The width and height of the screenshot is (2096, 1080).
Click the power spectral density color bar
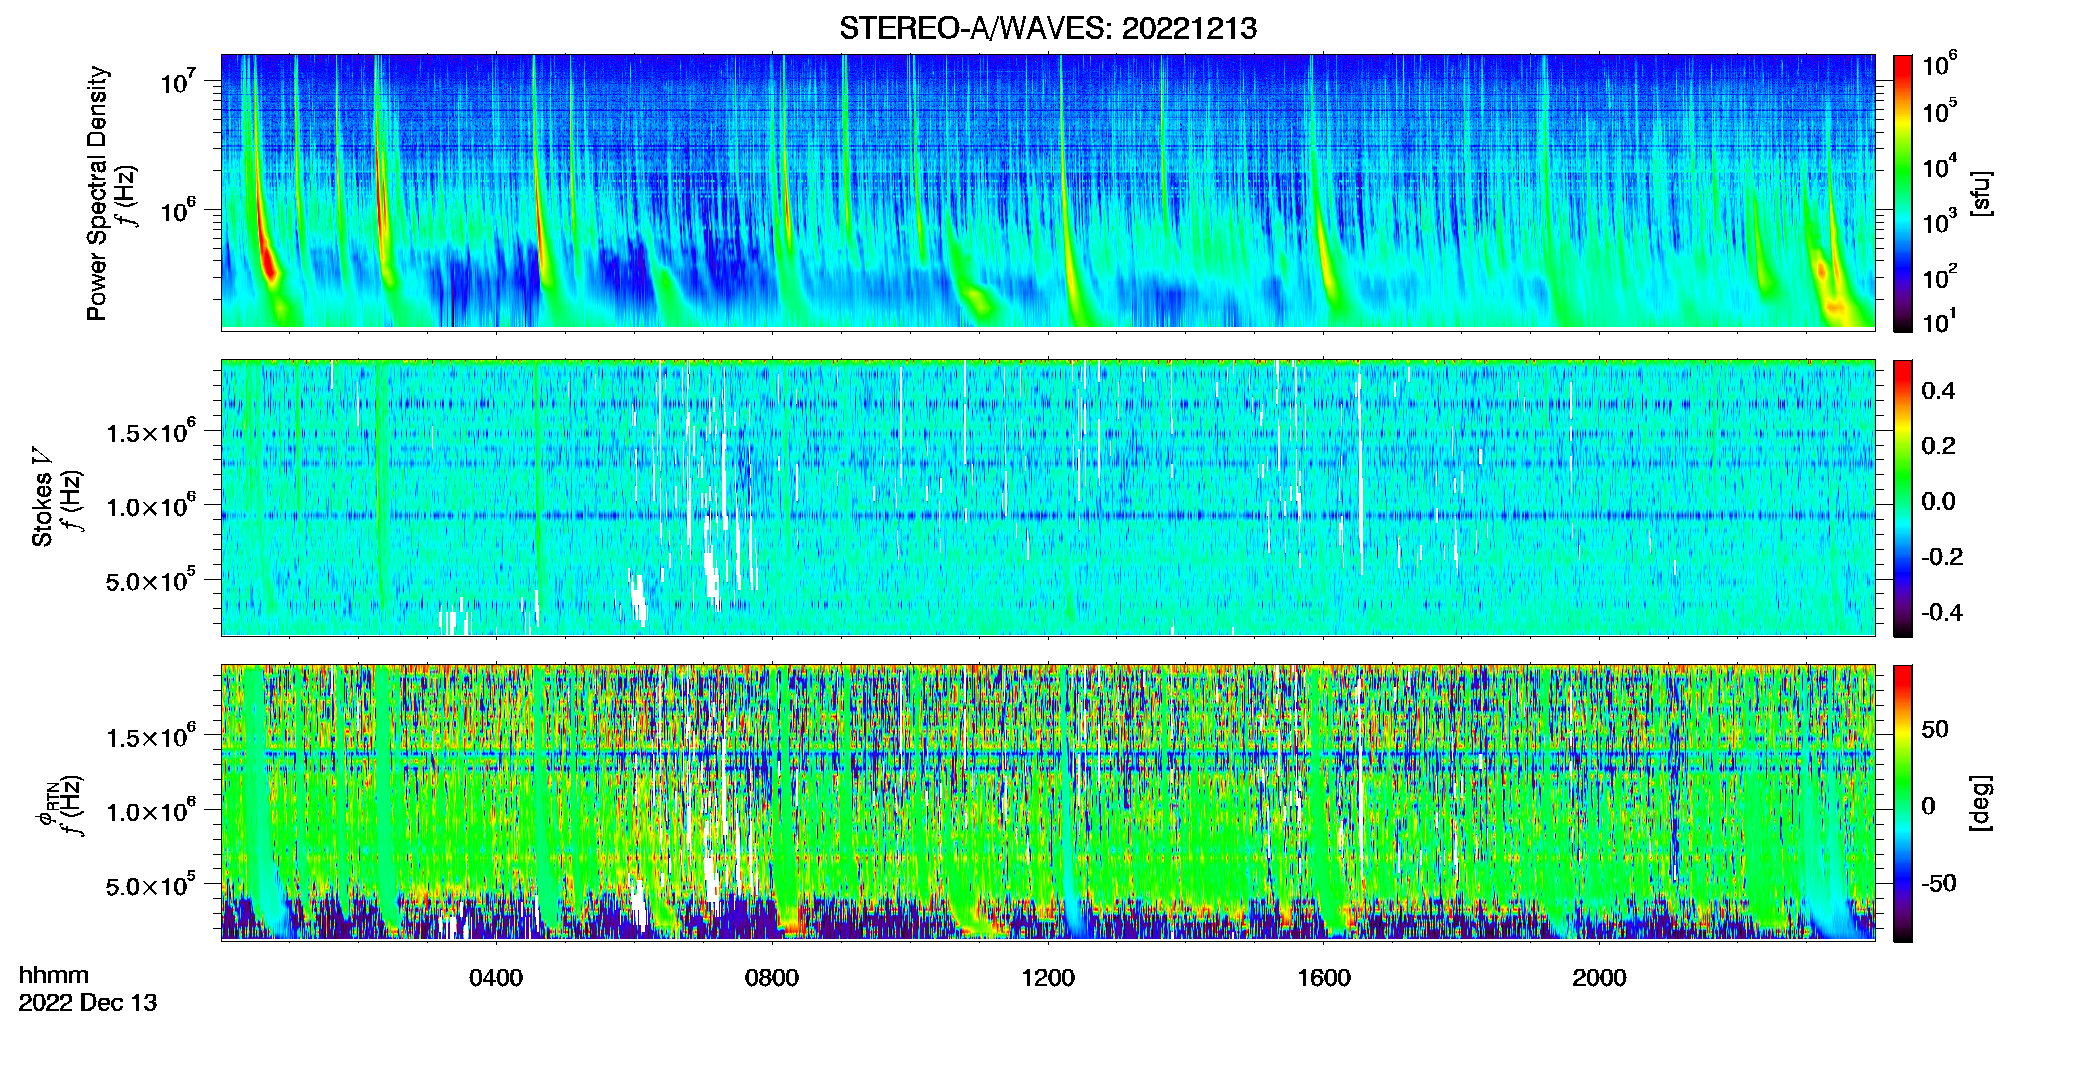click(x=1903, y=193)
